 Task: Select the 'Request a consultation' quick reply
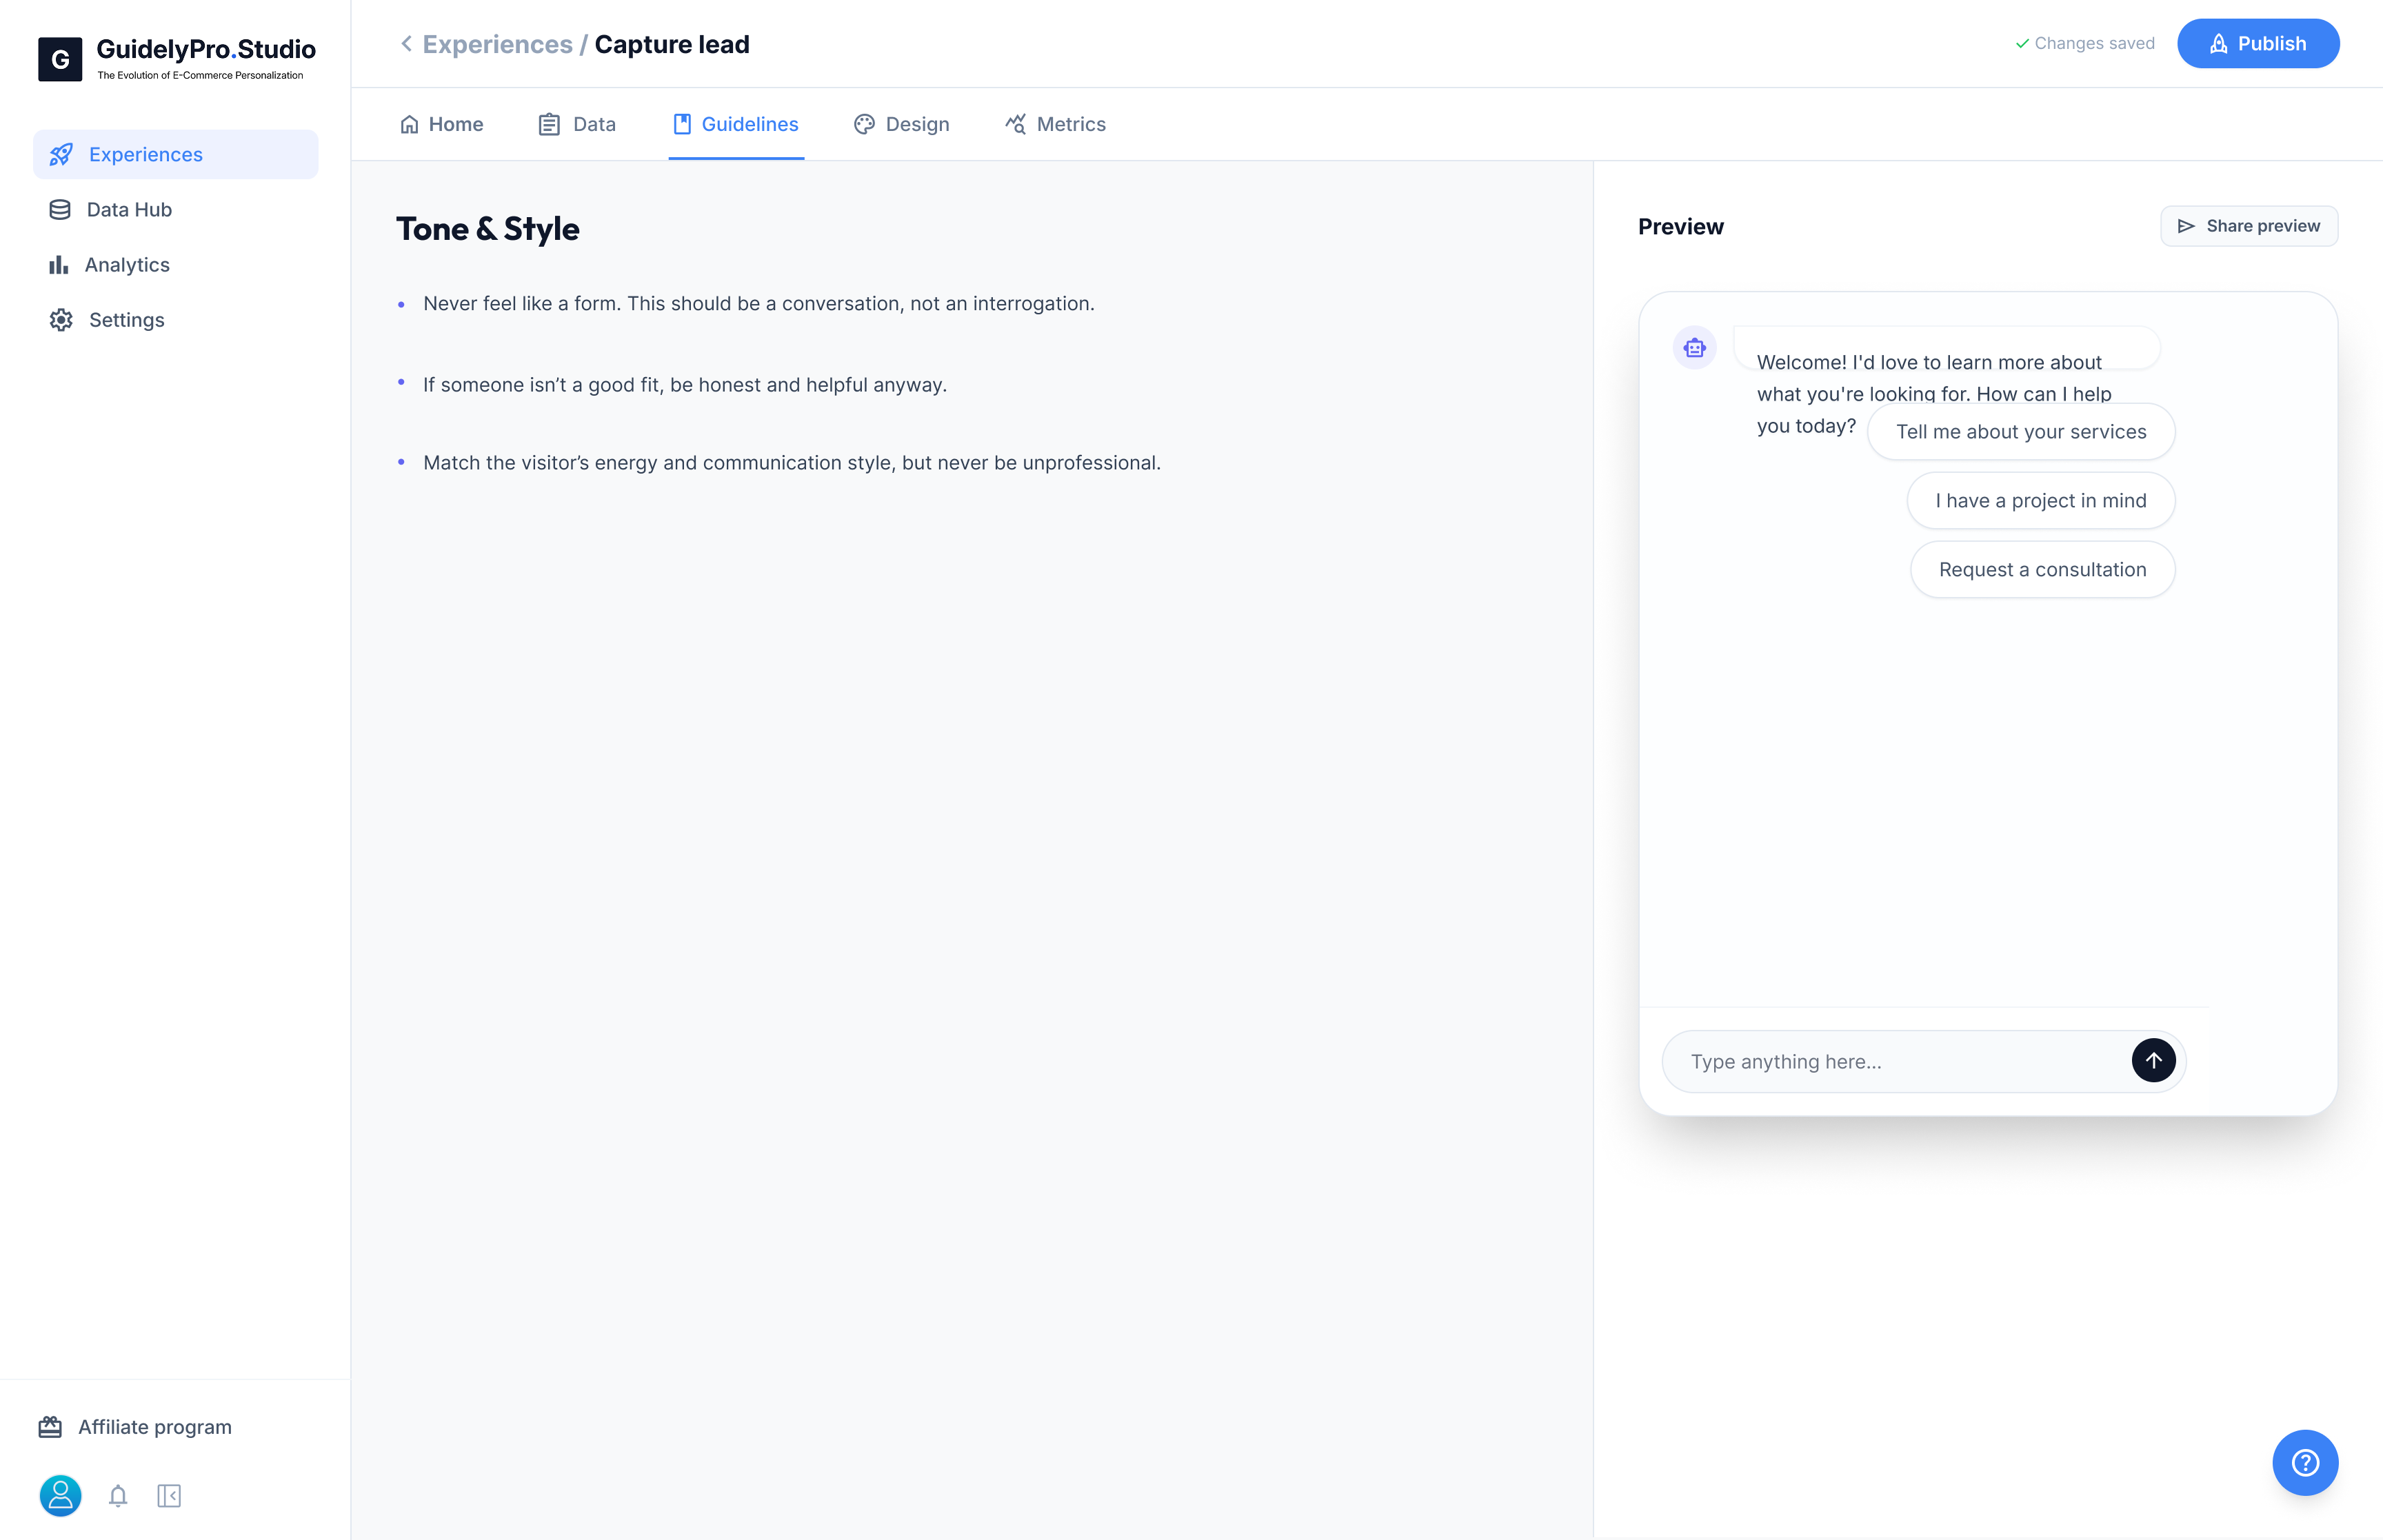(2041, 569)
